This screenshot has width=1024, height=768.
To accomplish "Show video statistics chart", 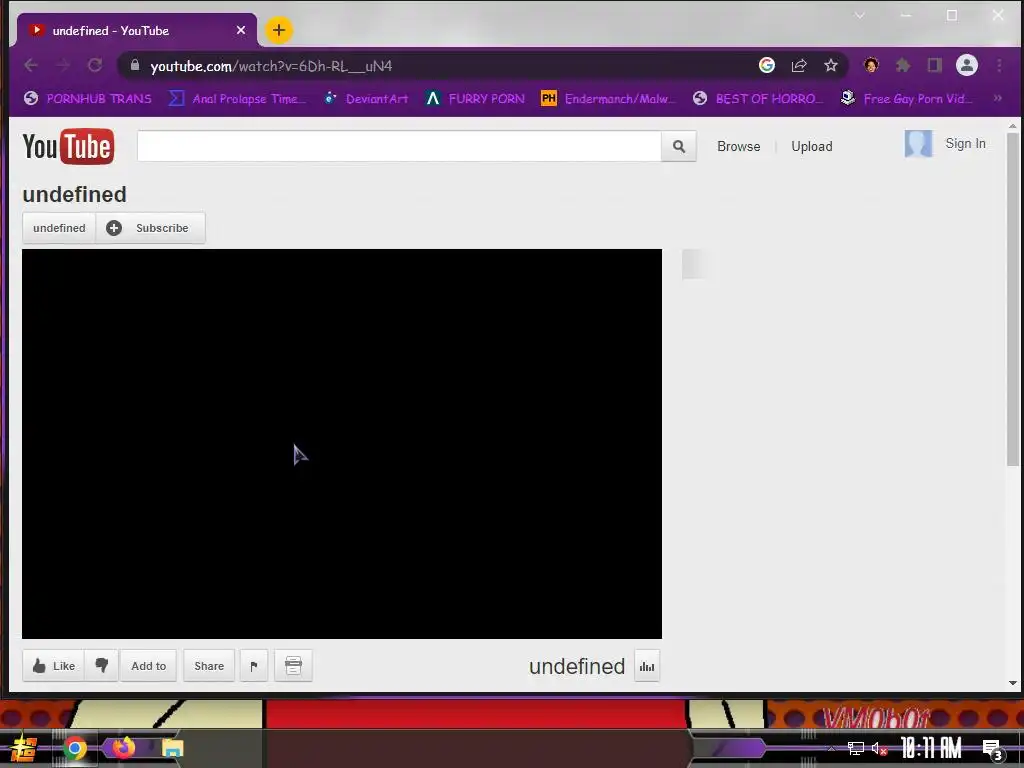I will [x=647, y=666].
